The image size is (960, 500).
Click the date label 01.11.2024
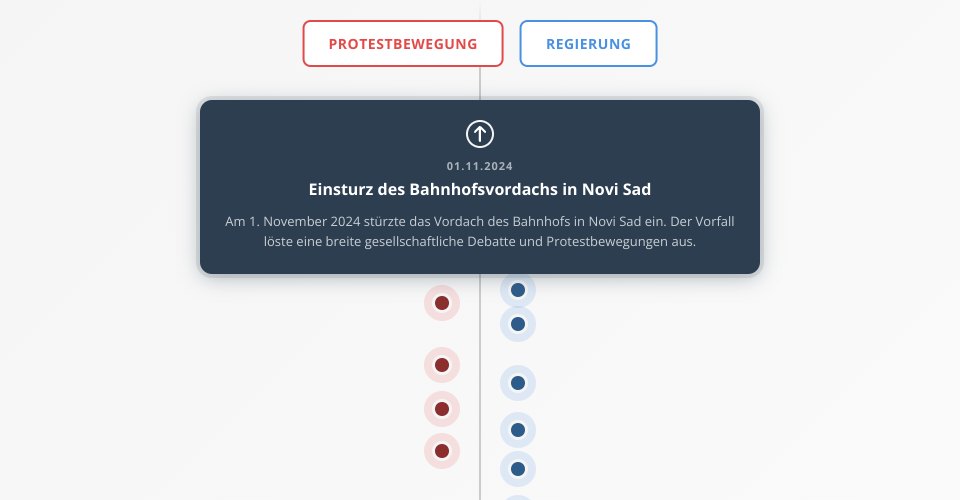480,166
